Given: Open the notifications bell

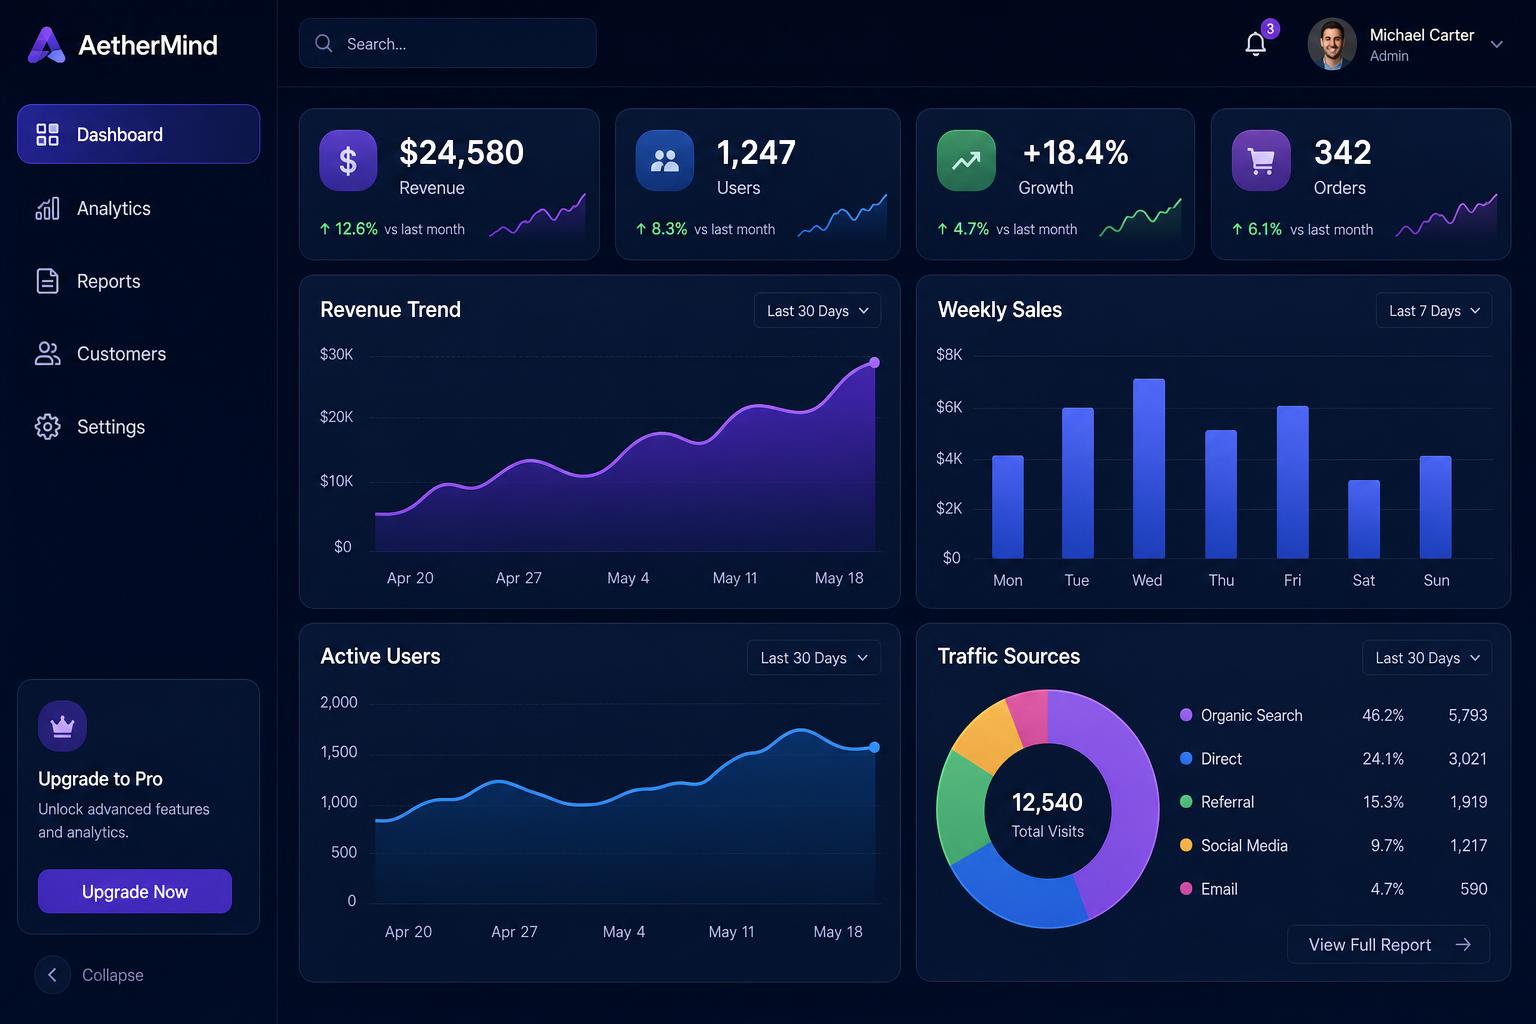Looking at the screenshot, I should pos(1256,44).
